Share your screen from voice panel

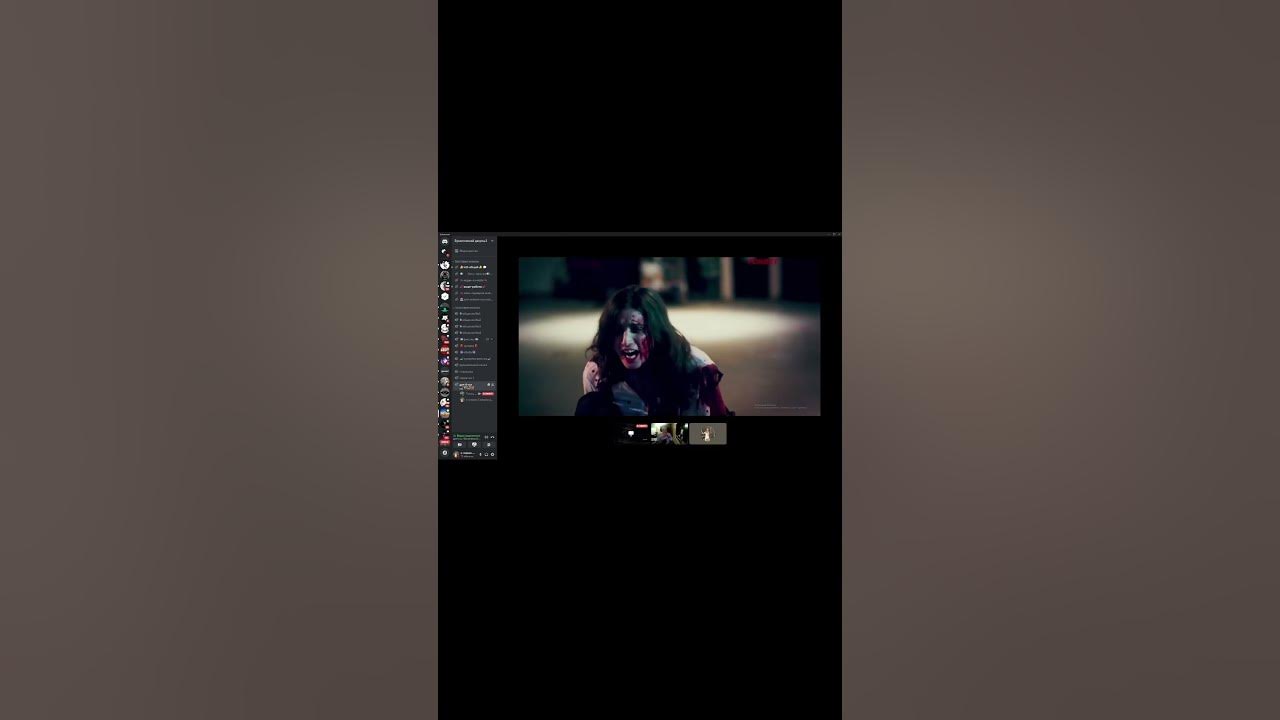474,444
